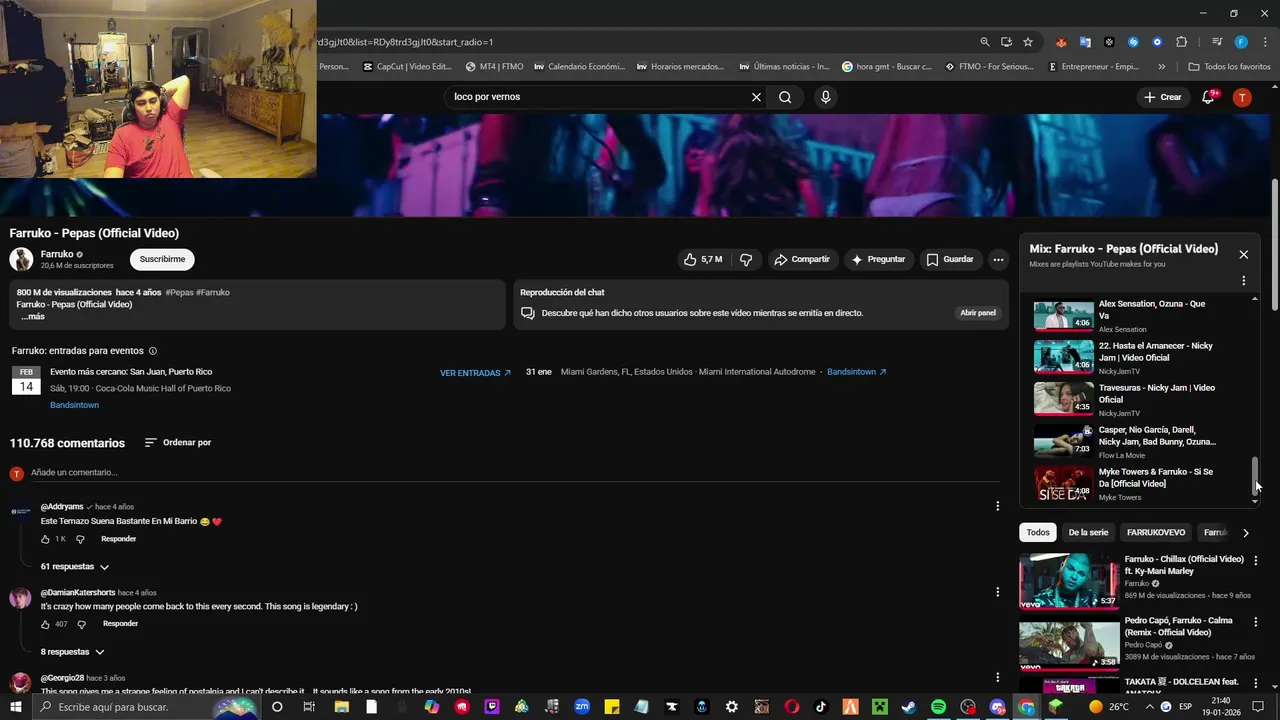Close the Mix: Farruko - Pepas playlist panel
Image resolution: width=1280 pixels, height=720 pixels.
point(1243,254)
